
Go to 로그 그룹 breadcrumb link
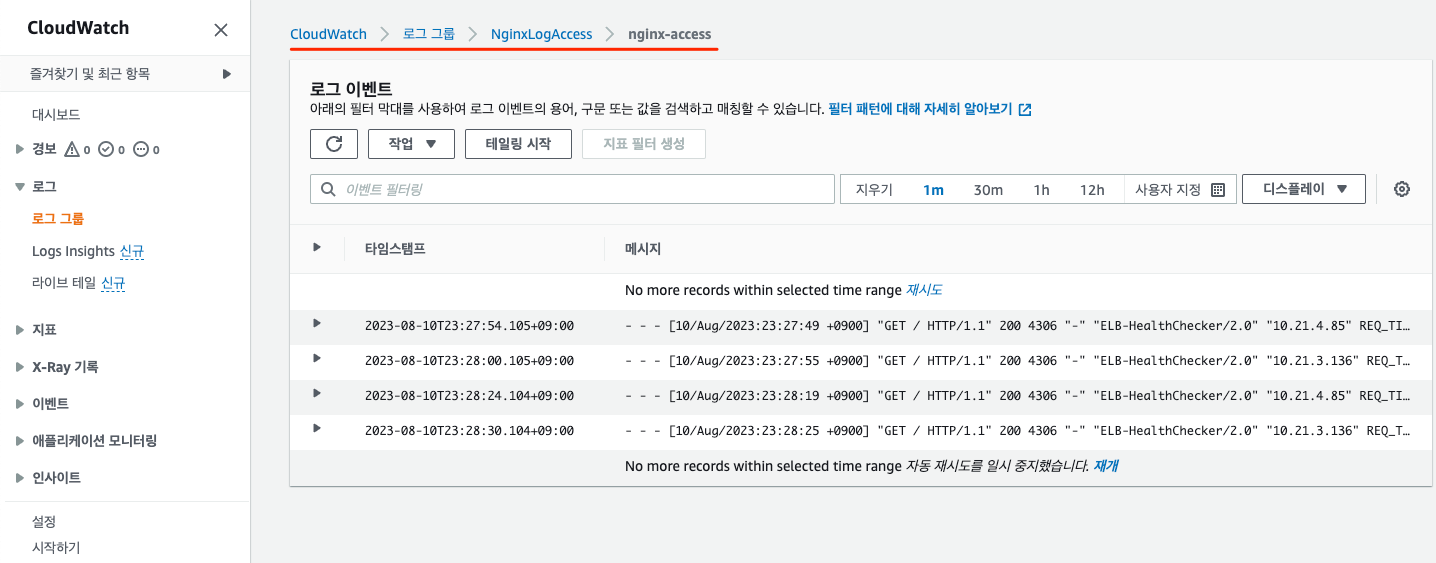pyautogui.click(x=429, y=34)
